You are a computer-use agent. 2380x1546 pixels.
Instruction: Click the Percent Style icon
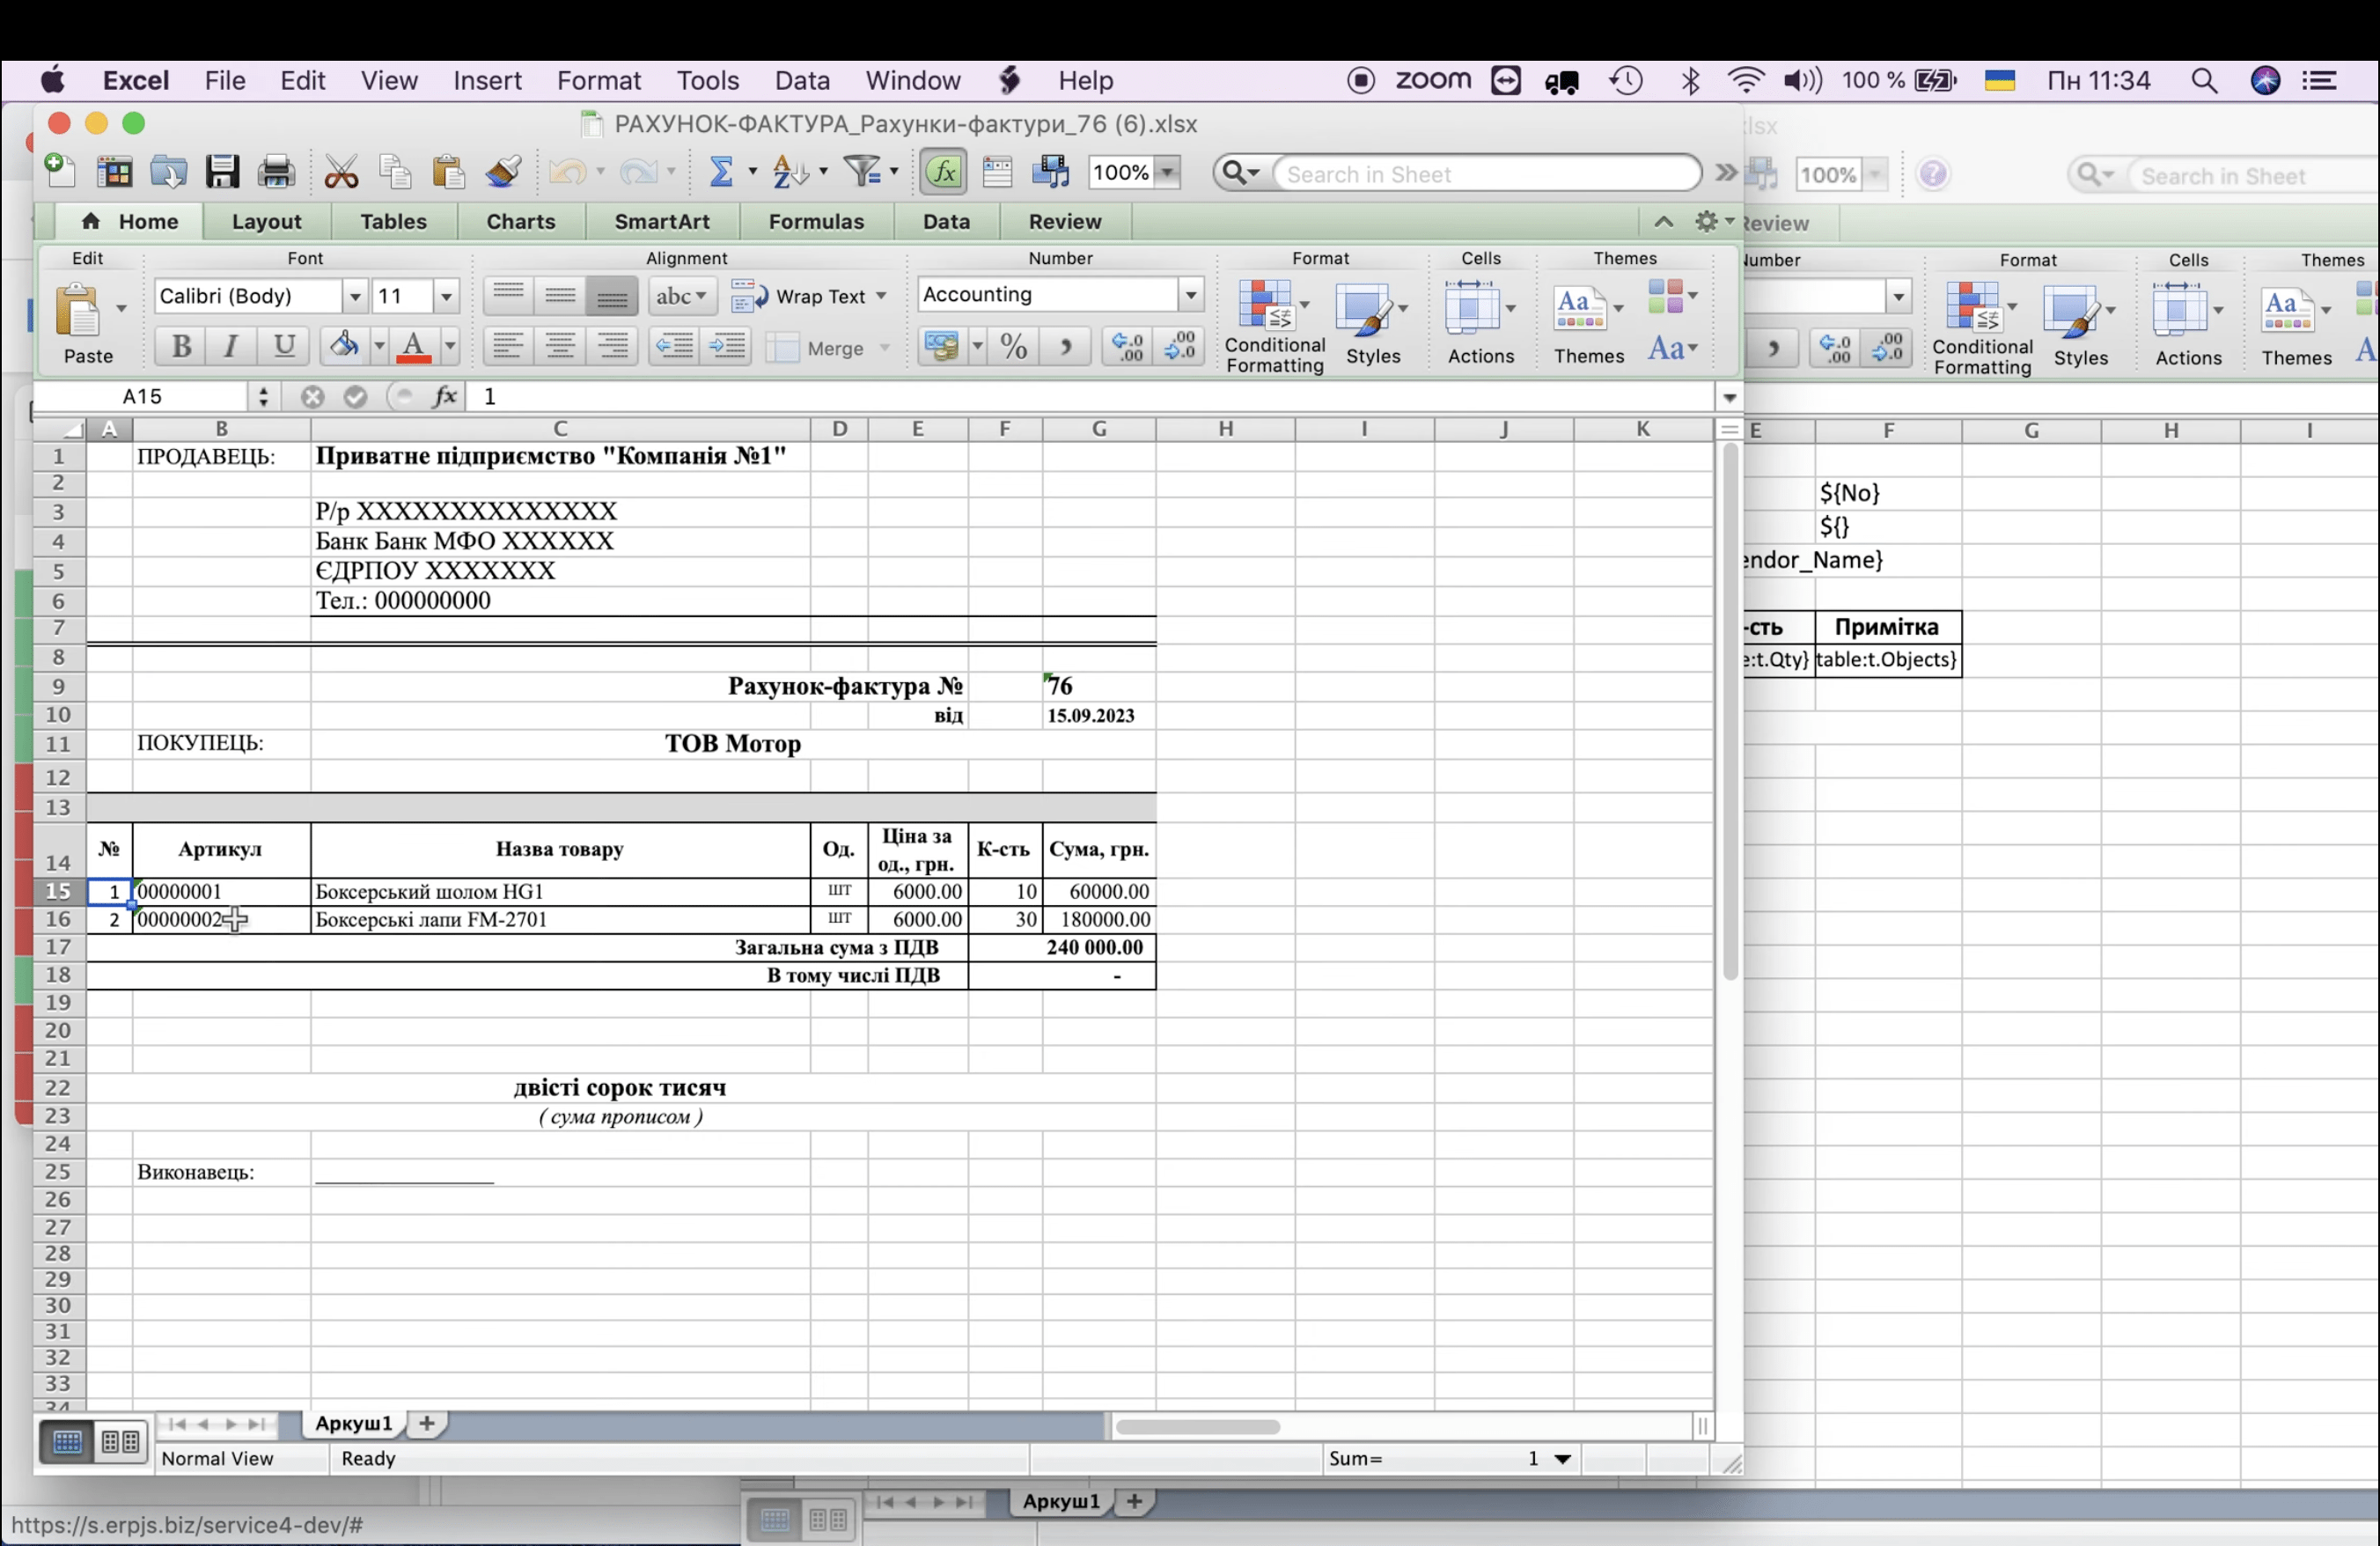tap(1013, 347)
